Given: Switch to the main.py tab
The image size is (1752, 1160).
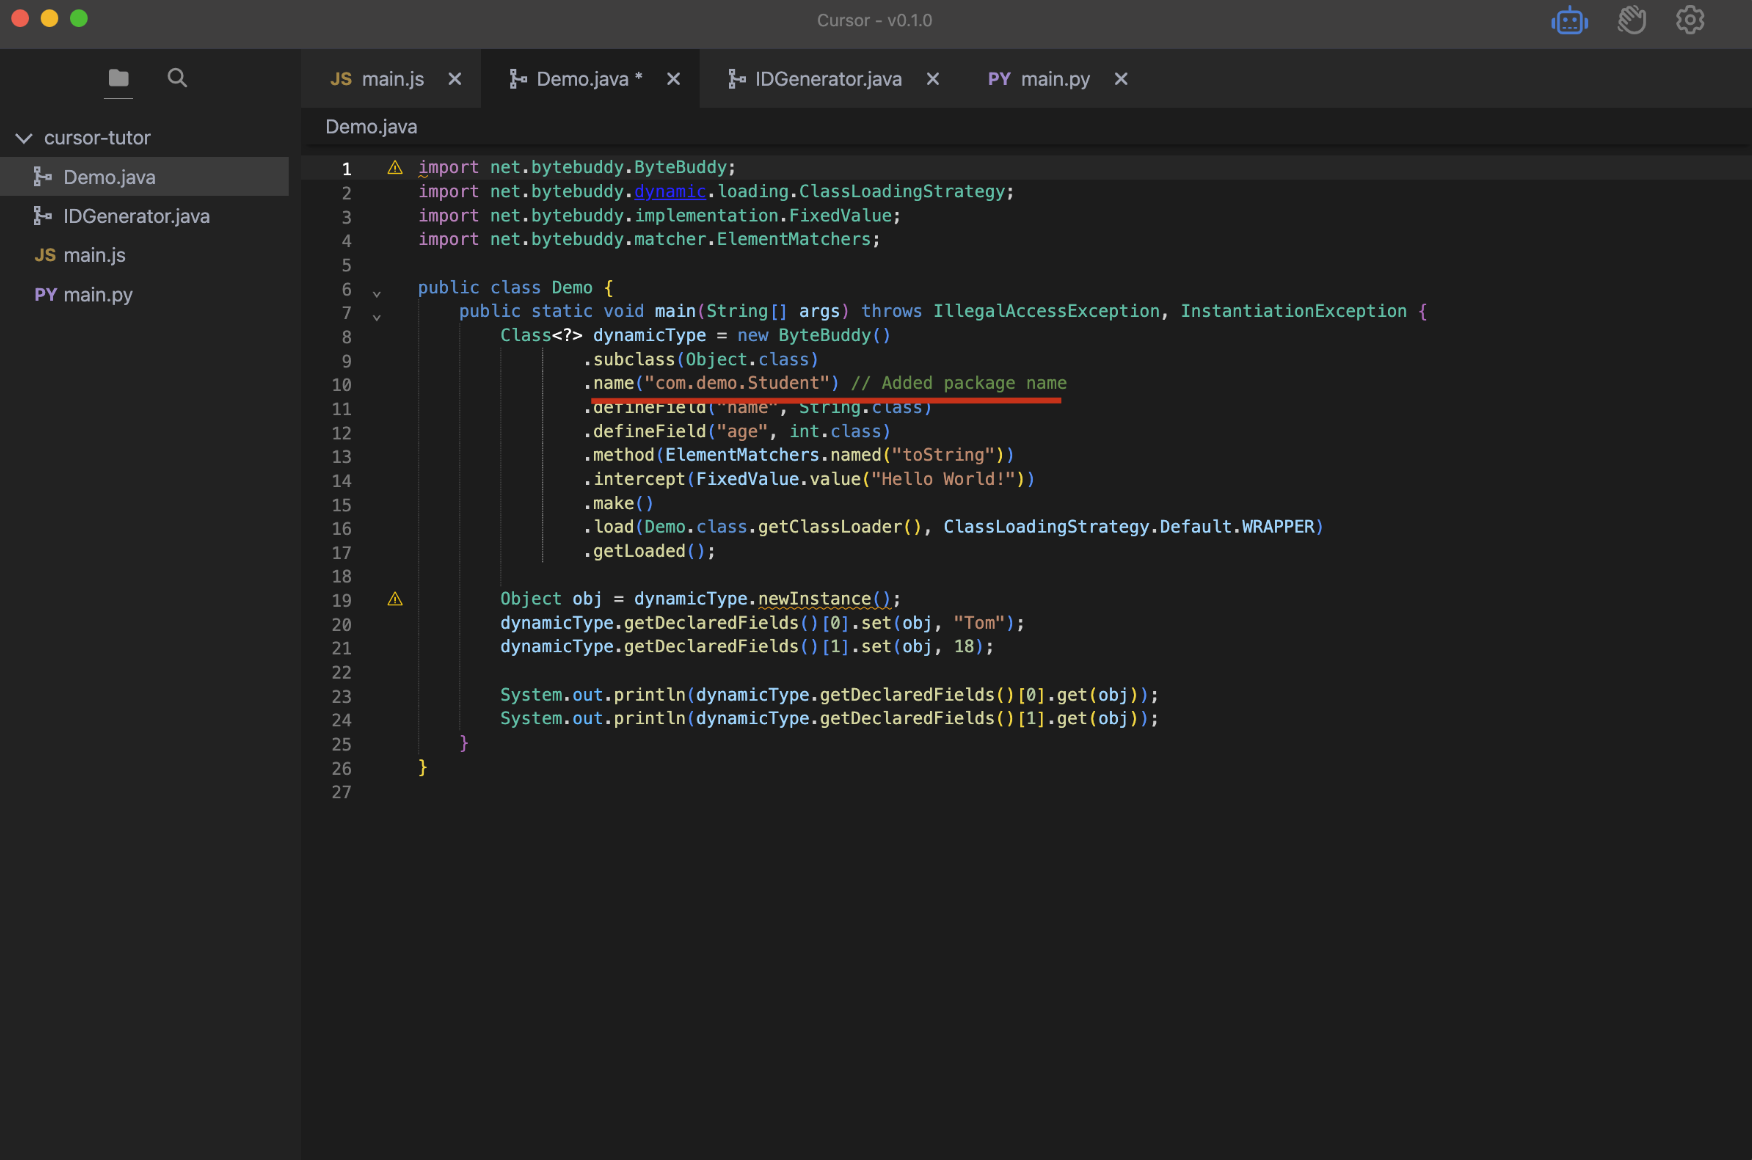Looking at the screenshot, I should click(1055, 79).
